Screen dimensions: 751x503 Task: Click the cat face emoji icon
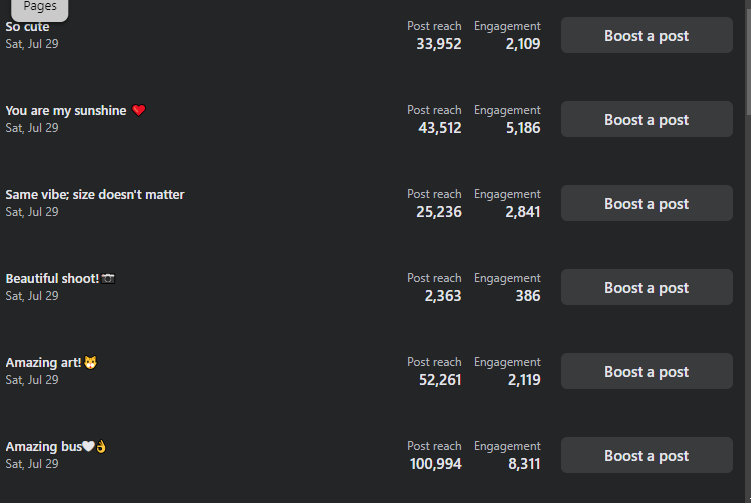point(90,363)
